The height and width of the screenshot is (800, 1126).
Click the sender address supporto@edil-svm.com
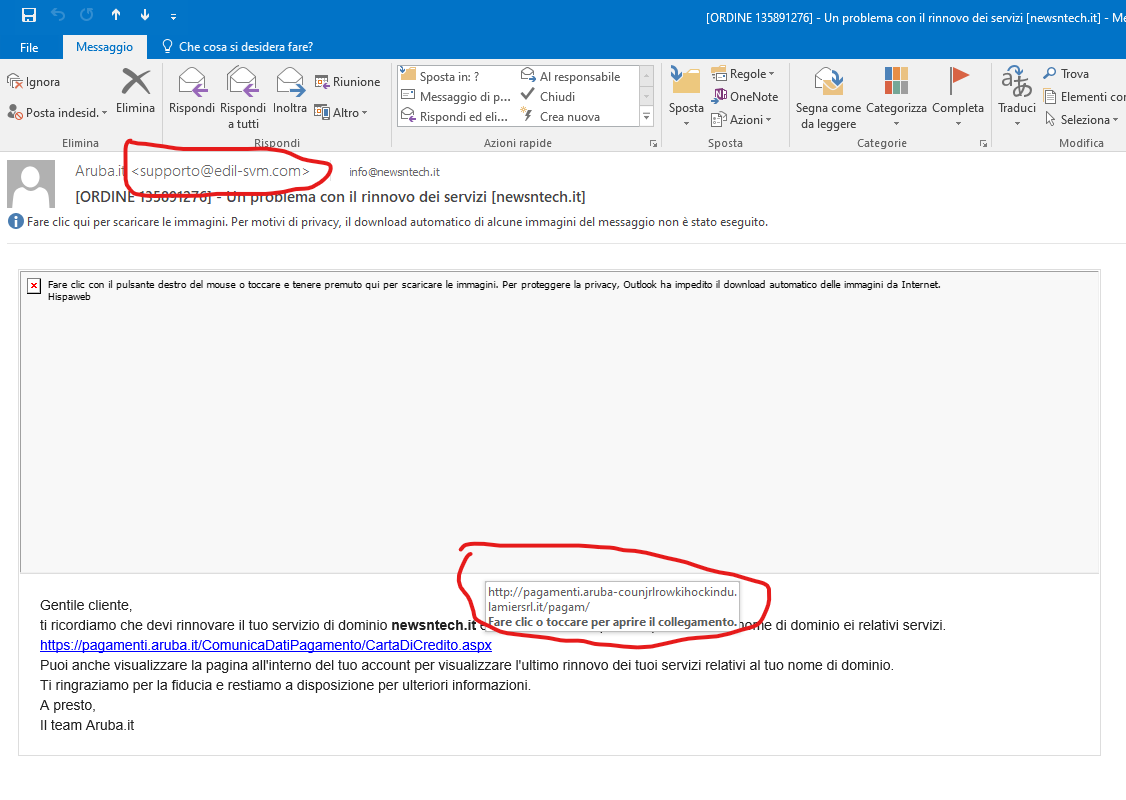pos(221,171)
